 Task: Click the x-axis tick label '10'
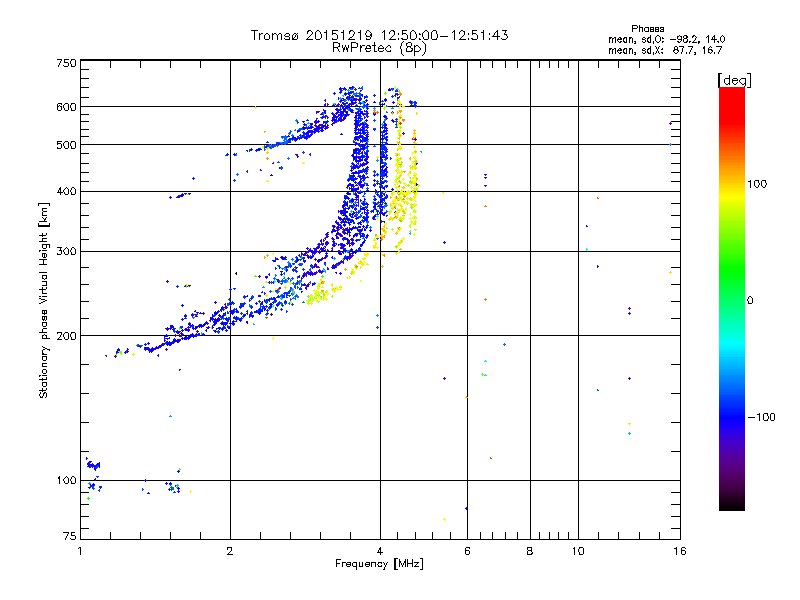coord(578,551)
